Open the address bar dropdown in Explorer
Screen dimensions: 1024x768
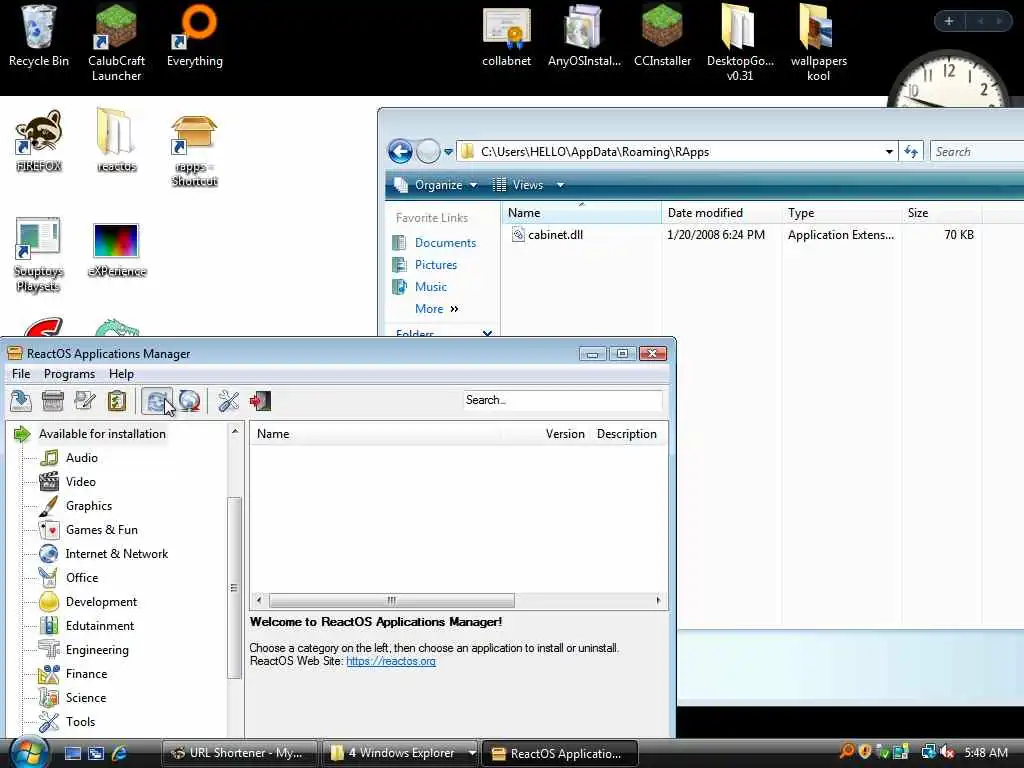click(889, 152)
